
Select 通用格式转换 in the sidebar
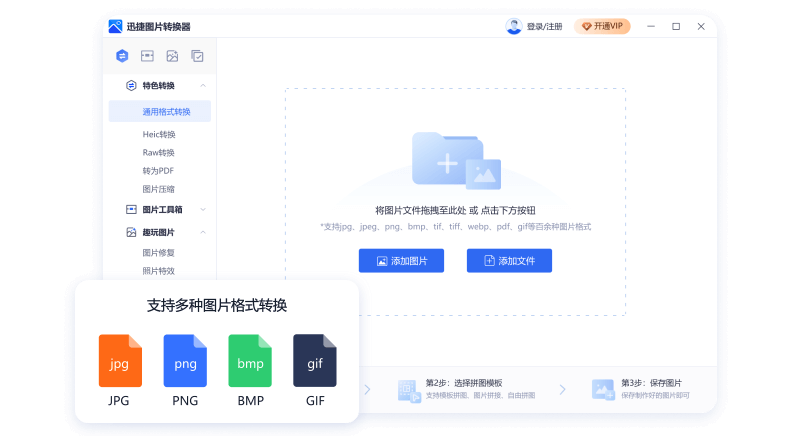pyautogui.click(x=165, y=112)
